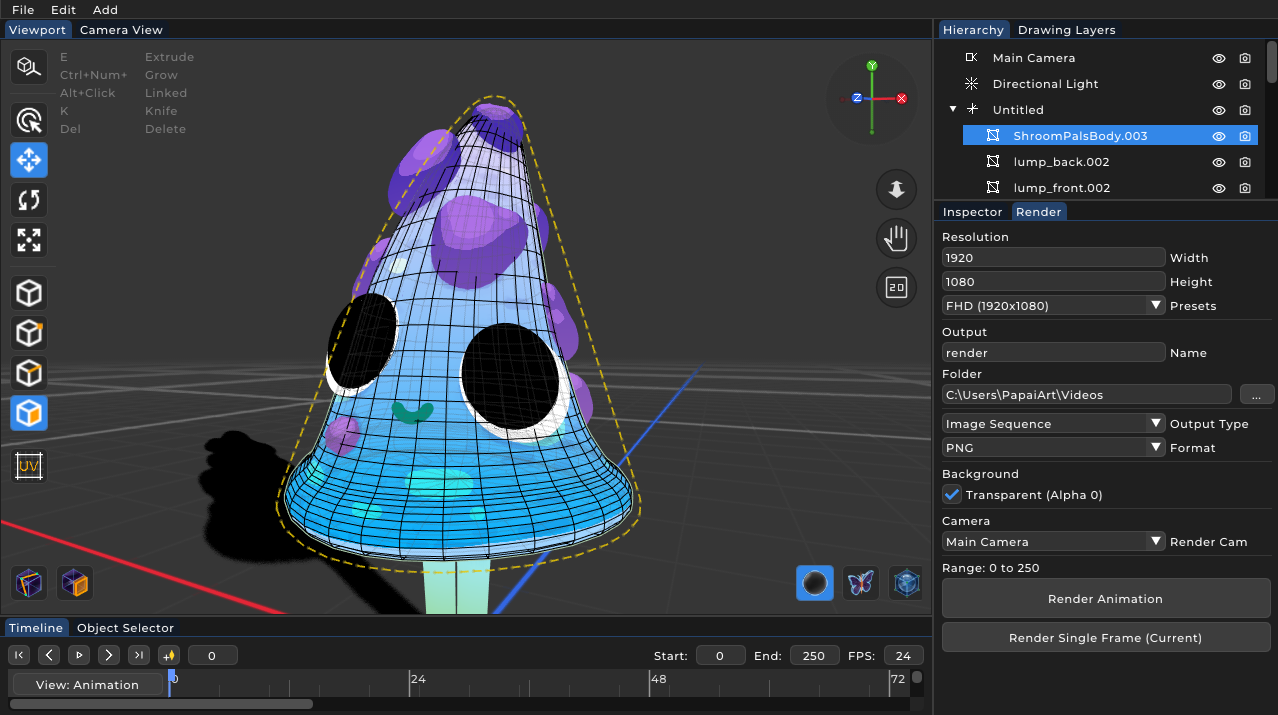Viewport: 1278px width, 715px height.
Task: Toggle visibility of lump_back.002
Action: click(1218, 161)
